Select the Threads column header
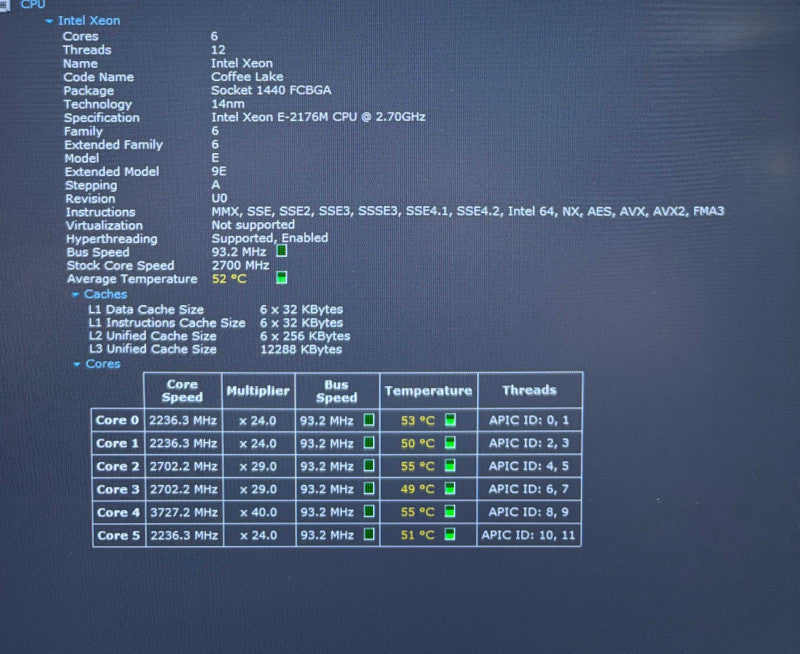 coord(530,390)
